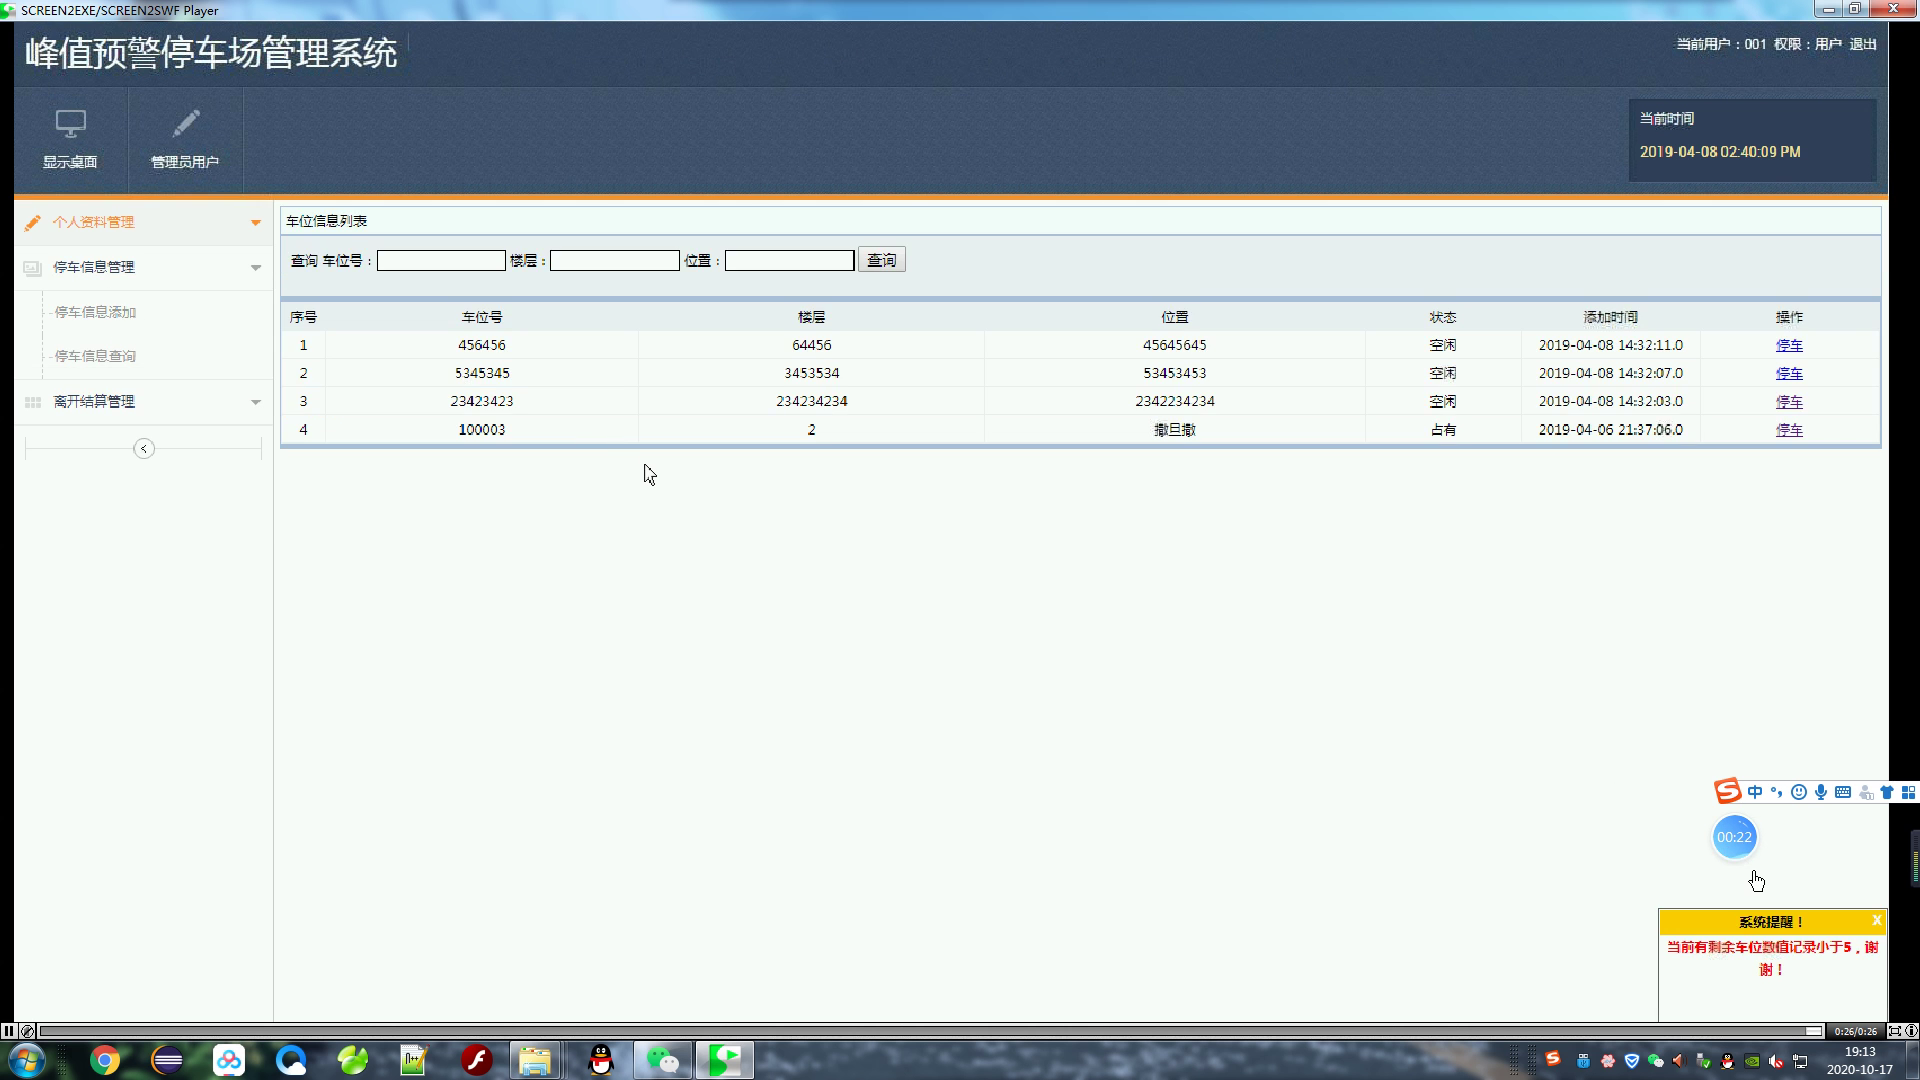Image resolution: width=1920 pixels, height=1080 pixels.
Task: Open Google Chrome from the taskbar
Action: 105,1060
